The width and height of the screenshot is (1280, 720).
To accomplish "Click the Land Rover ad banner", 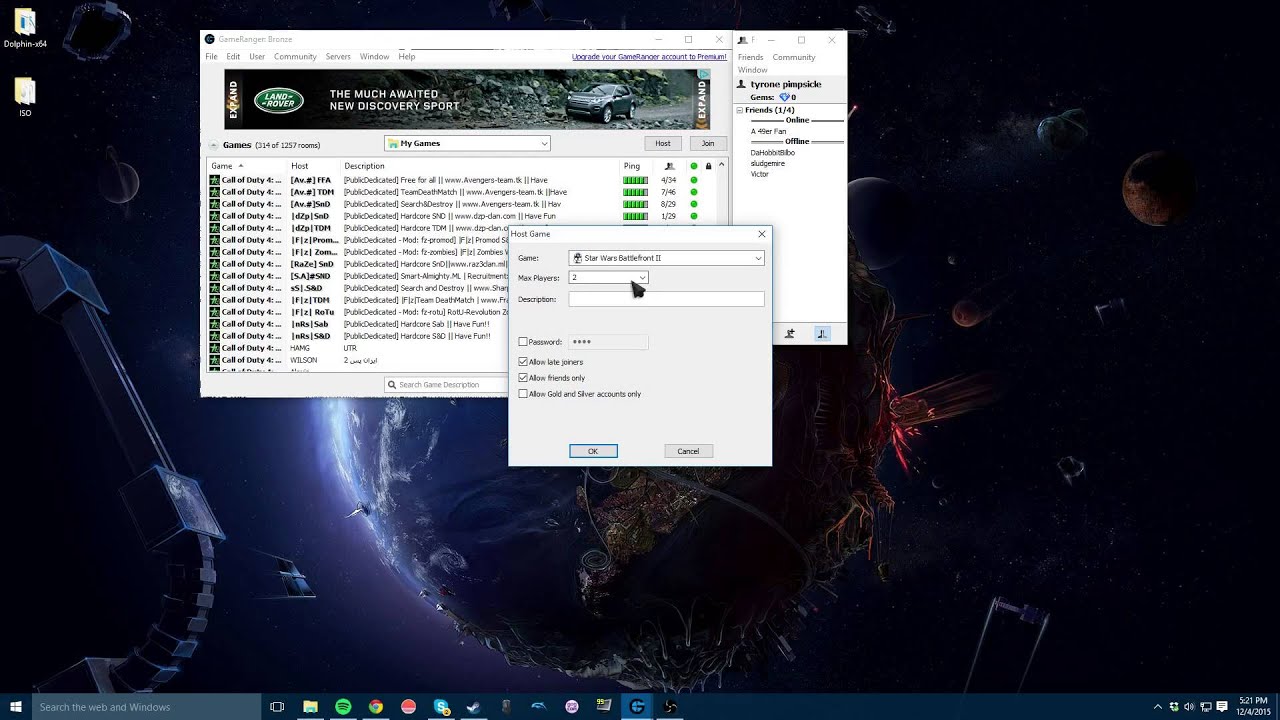I will pos(467,99).
